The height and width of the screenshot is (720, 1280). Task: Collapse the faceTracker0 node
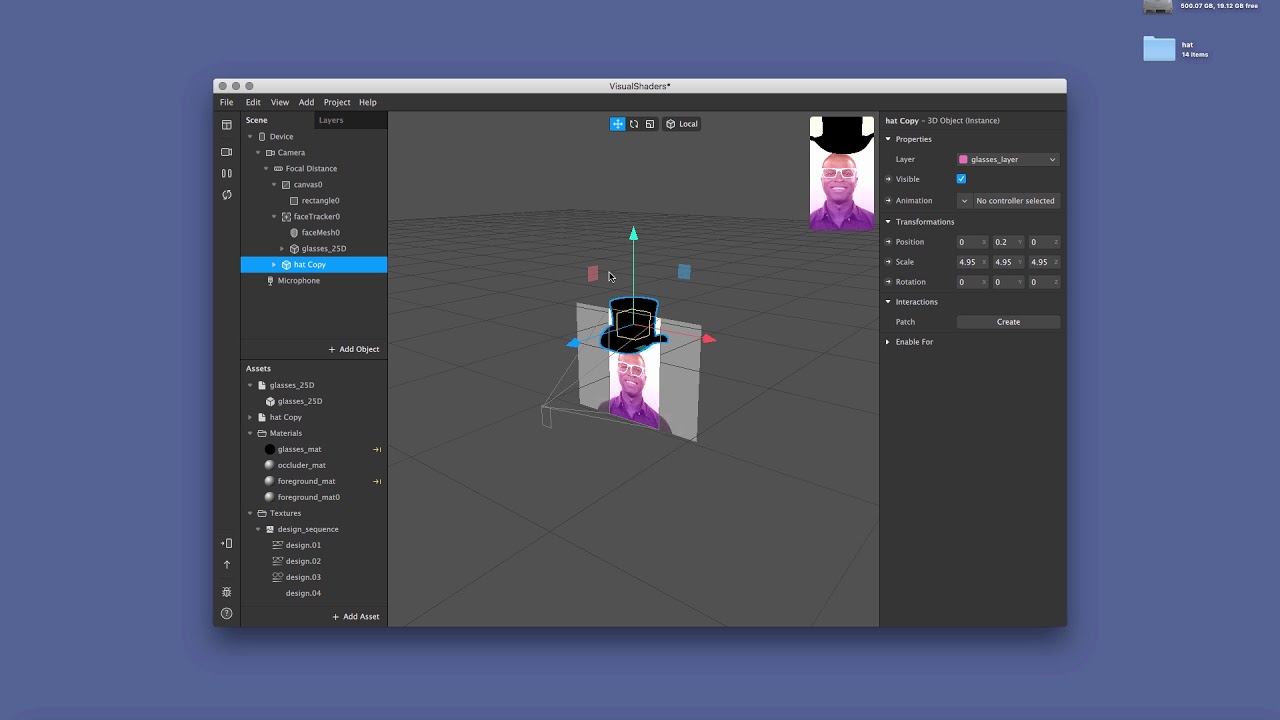[x=274, y=217]
